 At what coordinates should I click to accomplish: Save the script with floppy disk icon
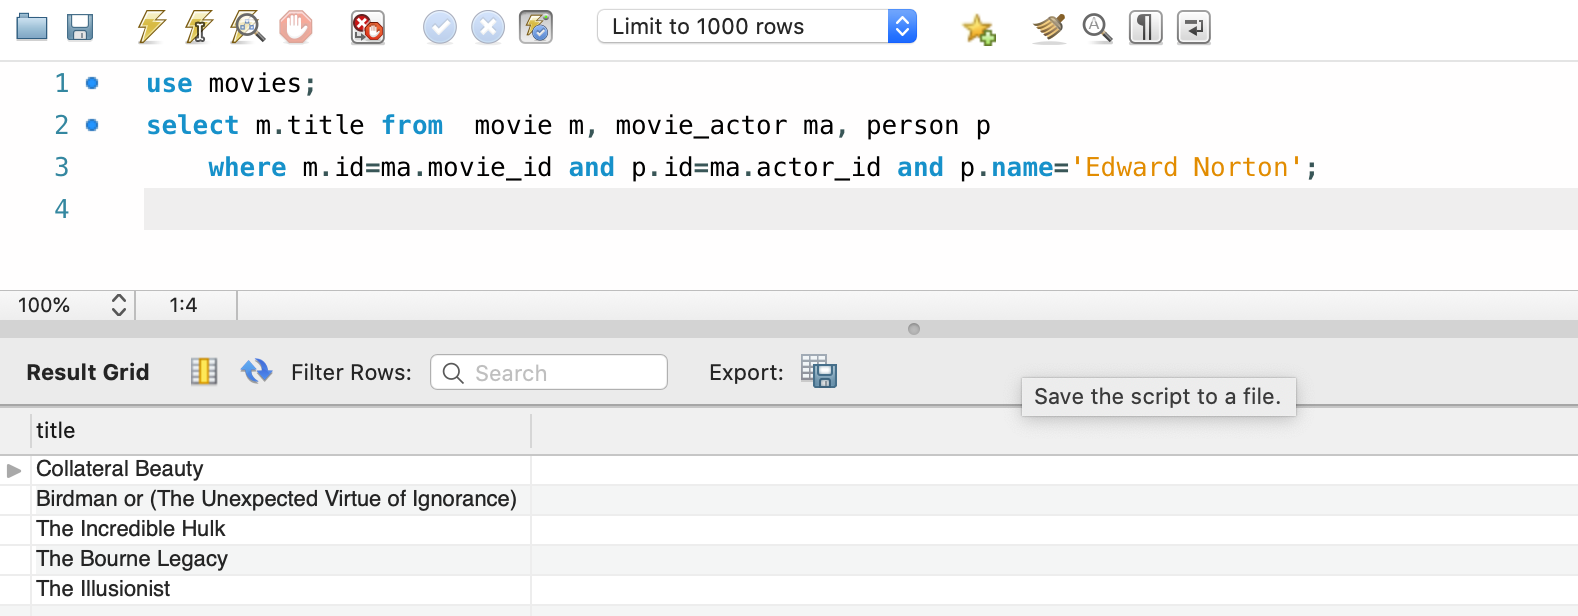(80, 27)
